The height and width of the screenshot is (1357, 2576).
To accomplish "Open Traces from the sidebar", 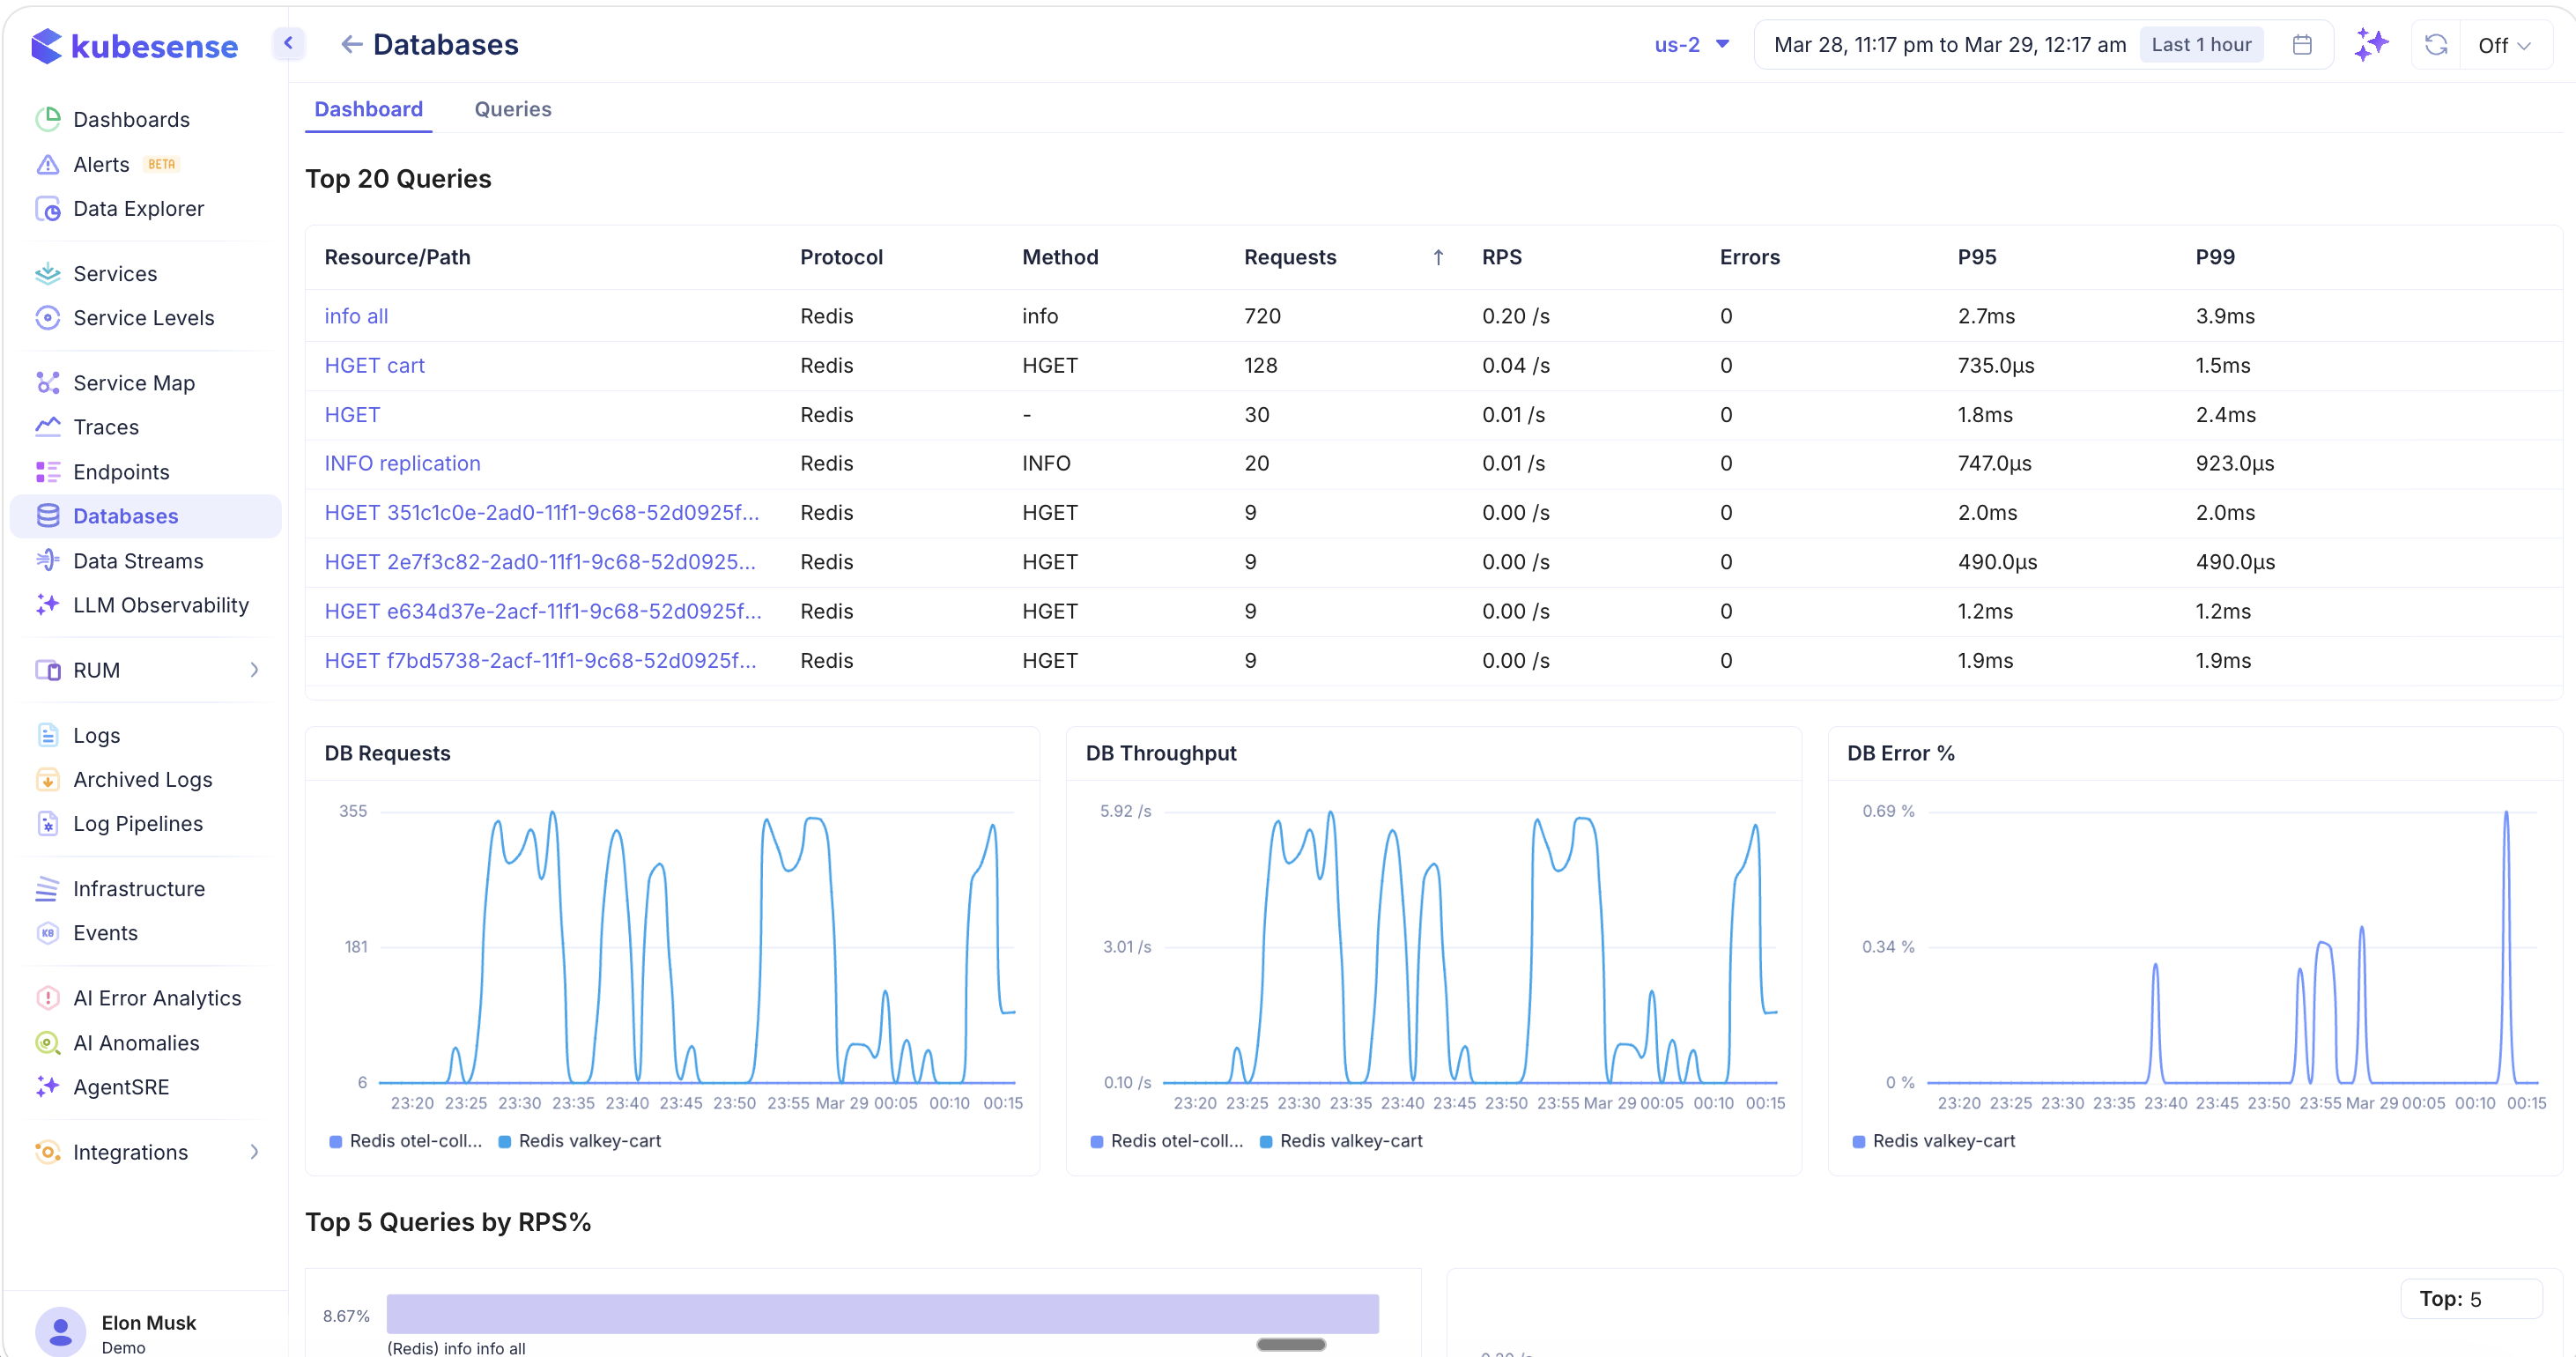I will (x=106, y=426).
